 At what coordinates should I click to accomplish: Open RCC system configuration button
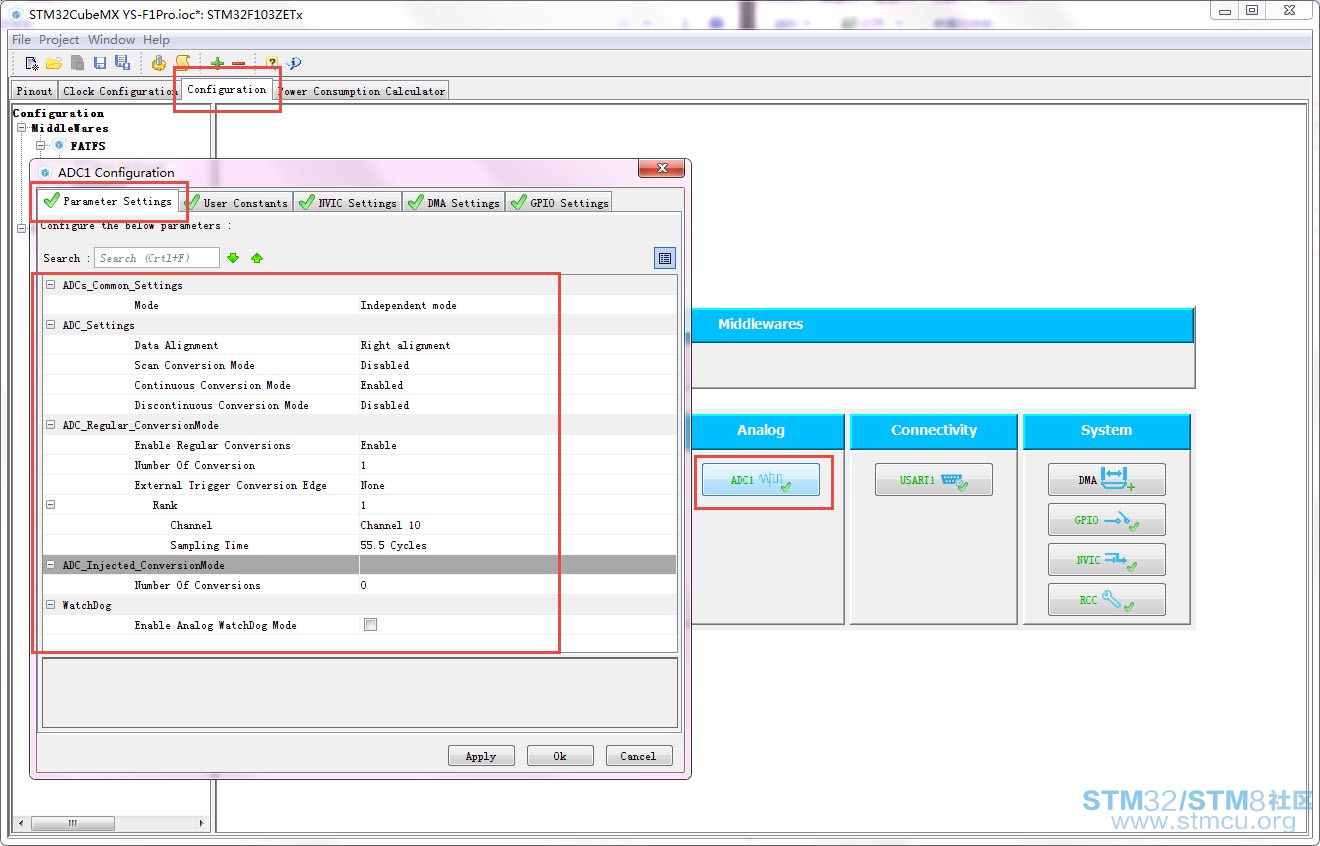tap(1106, 600)
